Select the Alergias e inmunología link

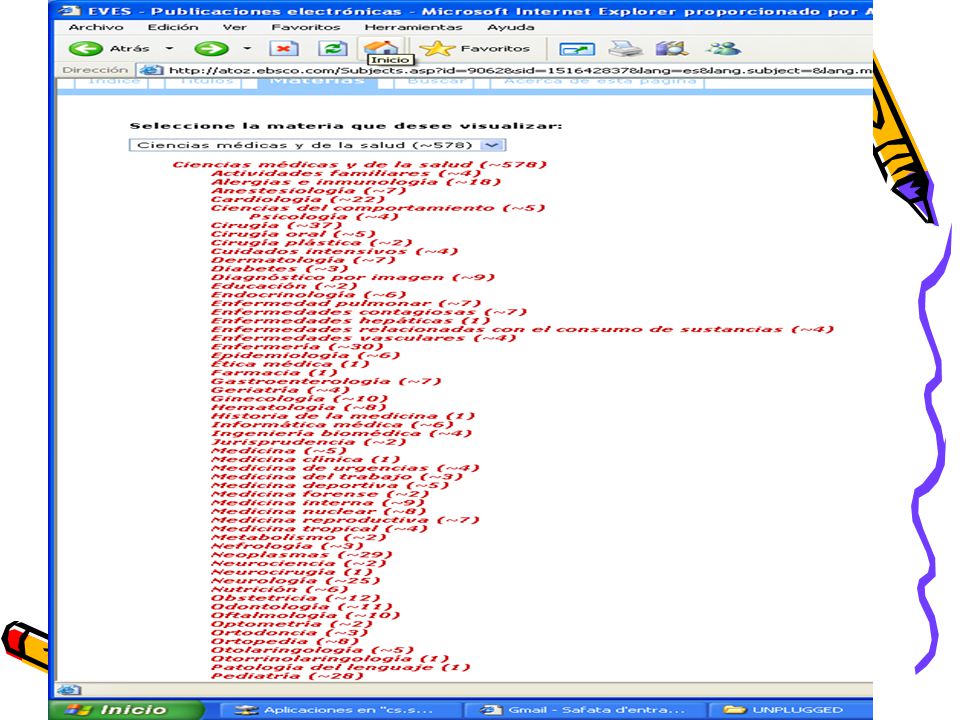tap(356, 182)
